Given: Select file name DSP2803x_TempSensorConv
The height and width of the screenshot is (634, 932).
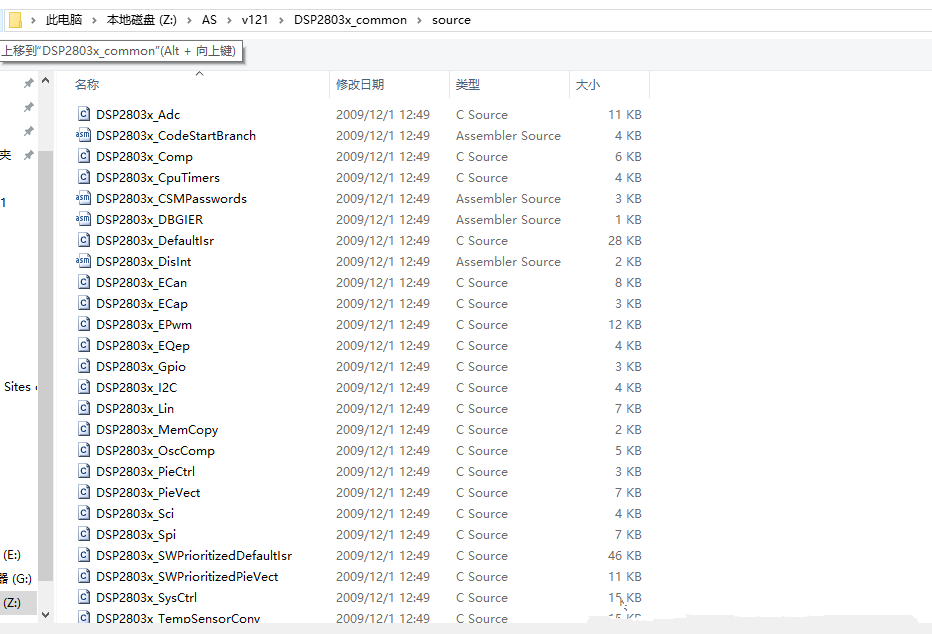Looking at the screenshot, I should (178, 618).
